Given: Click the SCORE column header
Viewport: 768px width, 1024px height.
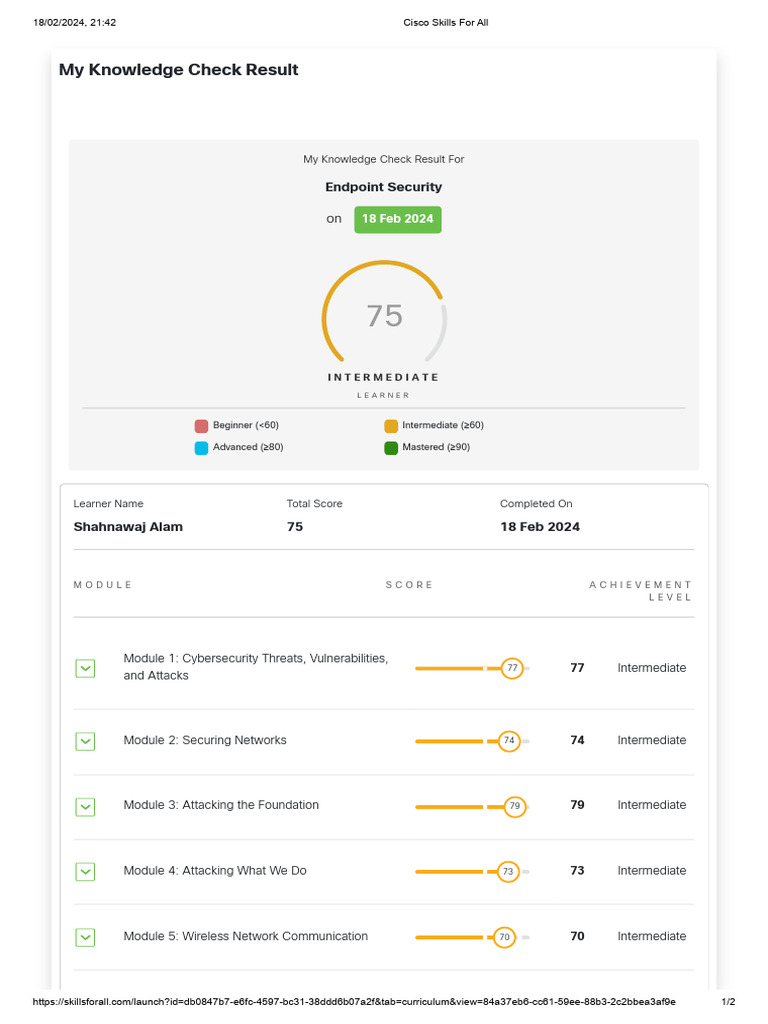Looking at the screenshot, I should point(409,585).
